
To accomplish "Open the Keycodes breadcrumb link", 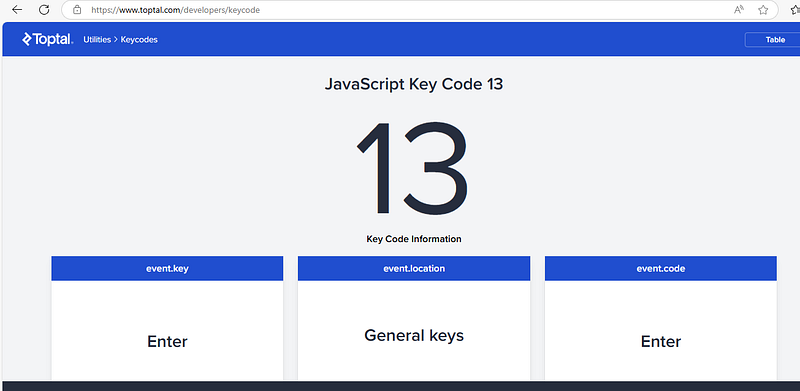I will point(139,39).
